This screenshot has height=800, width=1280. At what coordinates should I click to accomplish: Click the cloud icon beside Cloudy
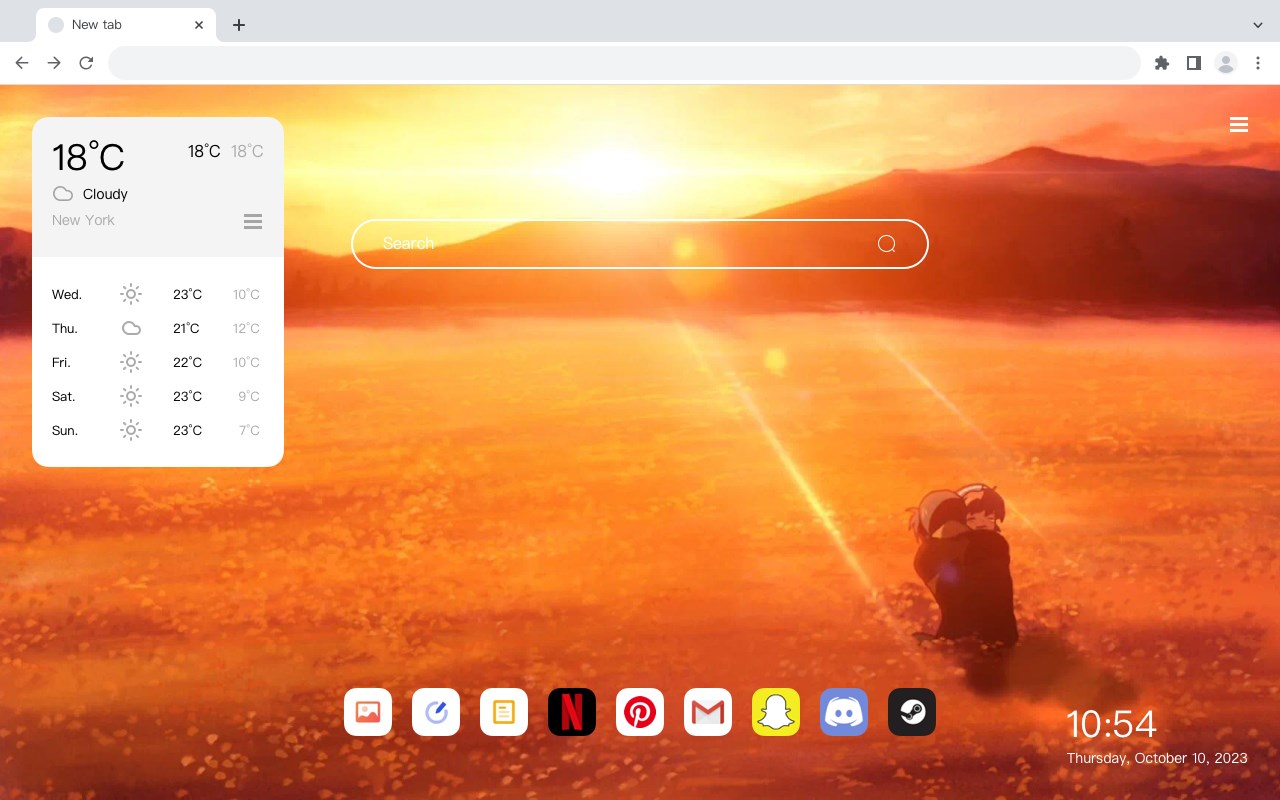coord(63,194)
